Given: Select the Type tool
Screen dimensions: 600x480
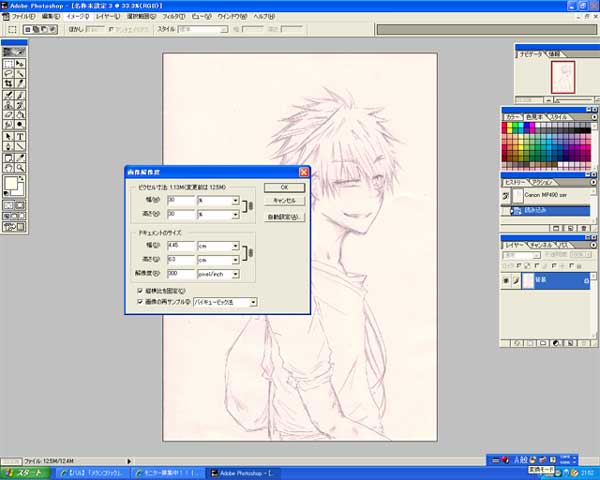Looking at the screenshot, I should 20,135.
